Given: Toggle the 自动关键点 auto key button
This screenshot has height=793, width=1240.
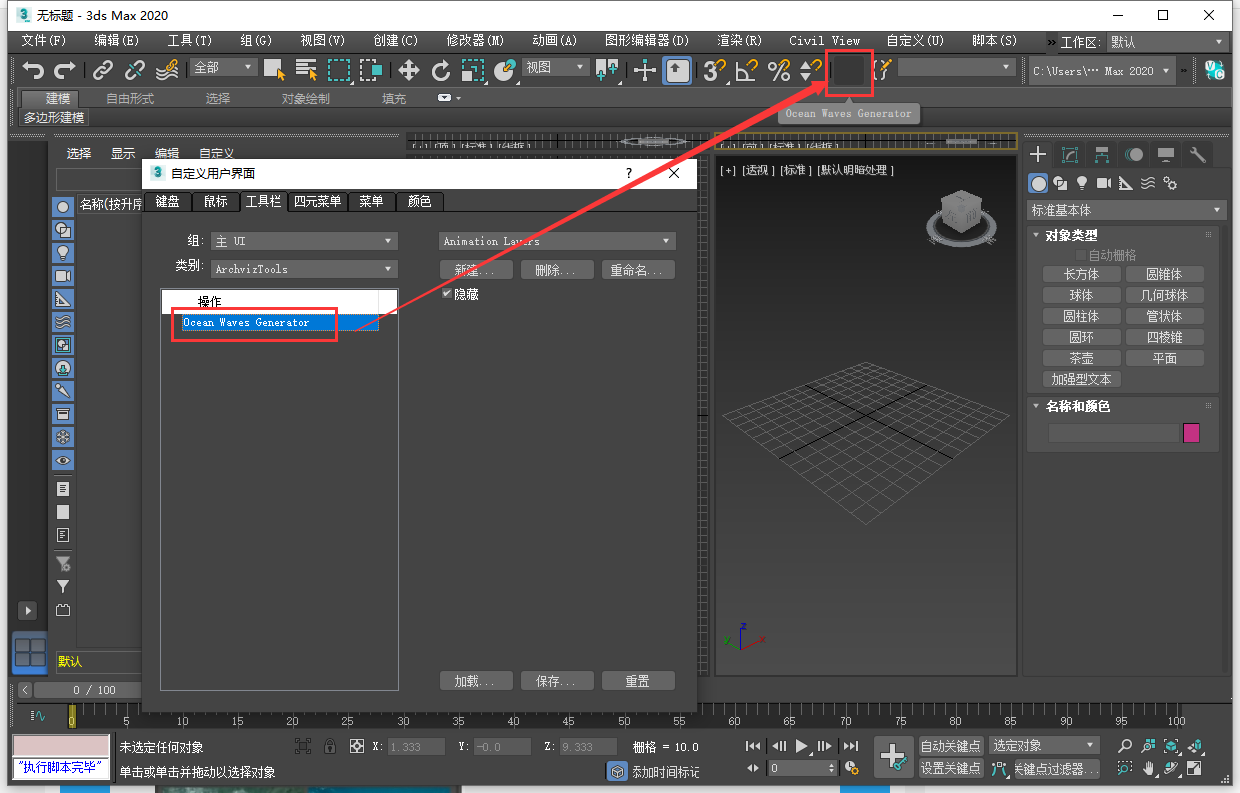Looking at the screenshot, I should coord(951,746).
